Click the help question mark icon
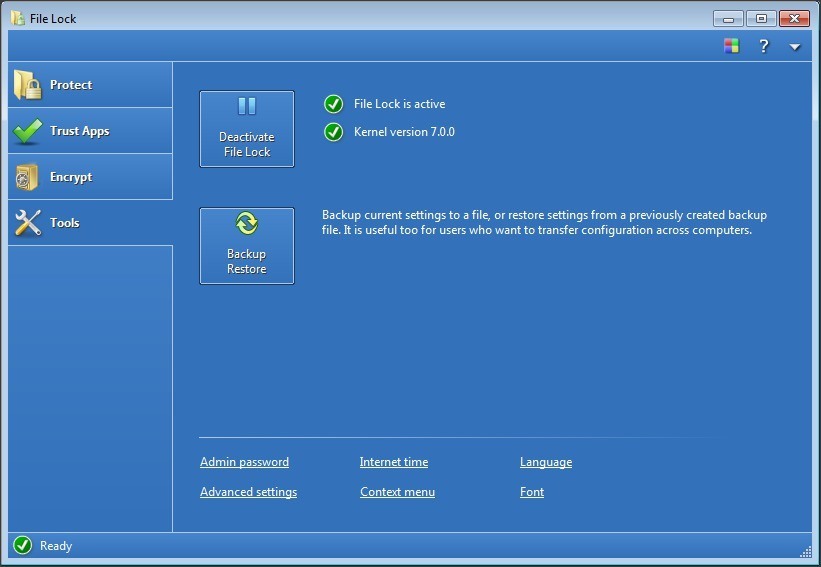Viewport: 821px width, 567px height. pyautogui.click(x=764, y=46)
